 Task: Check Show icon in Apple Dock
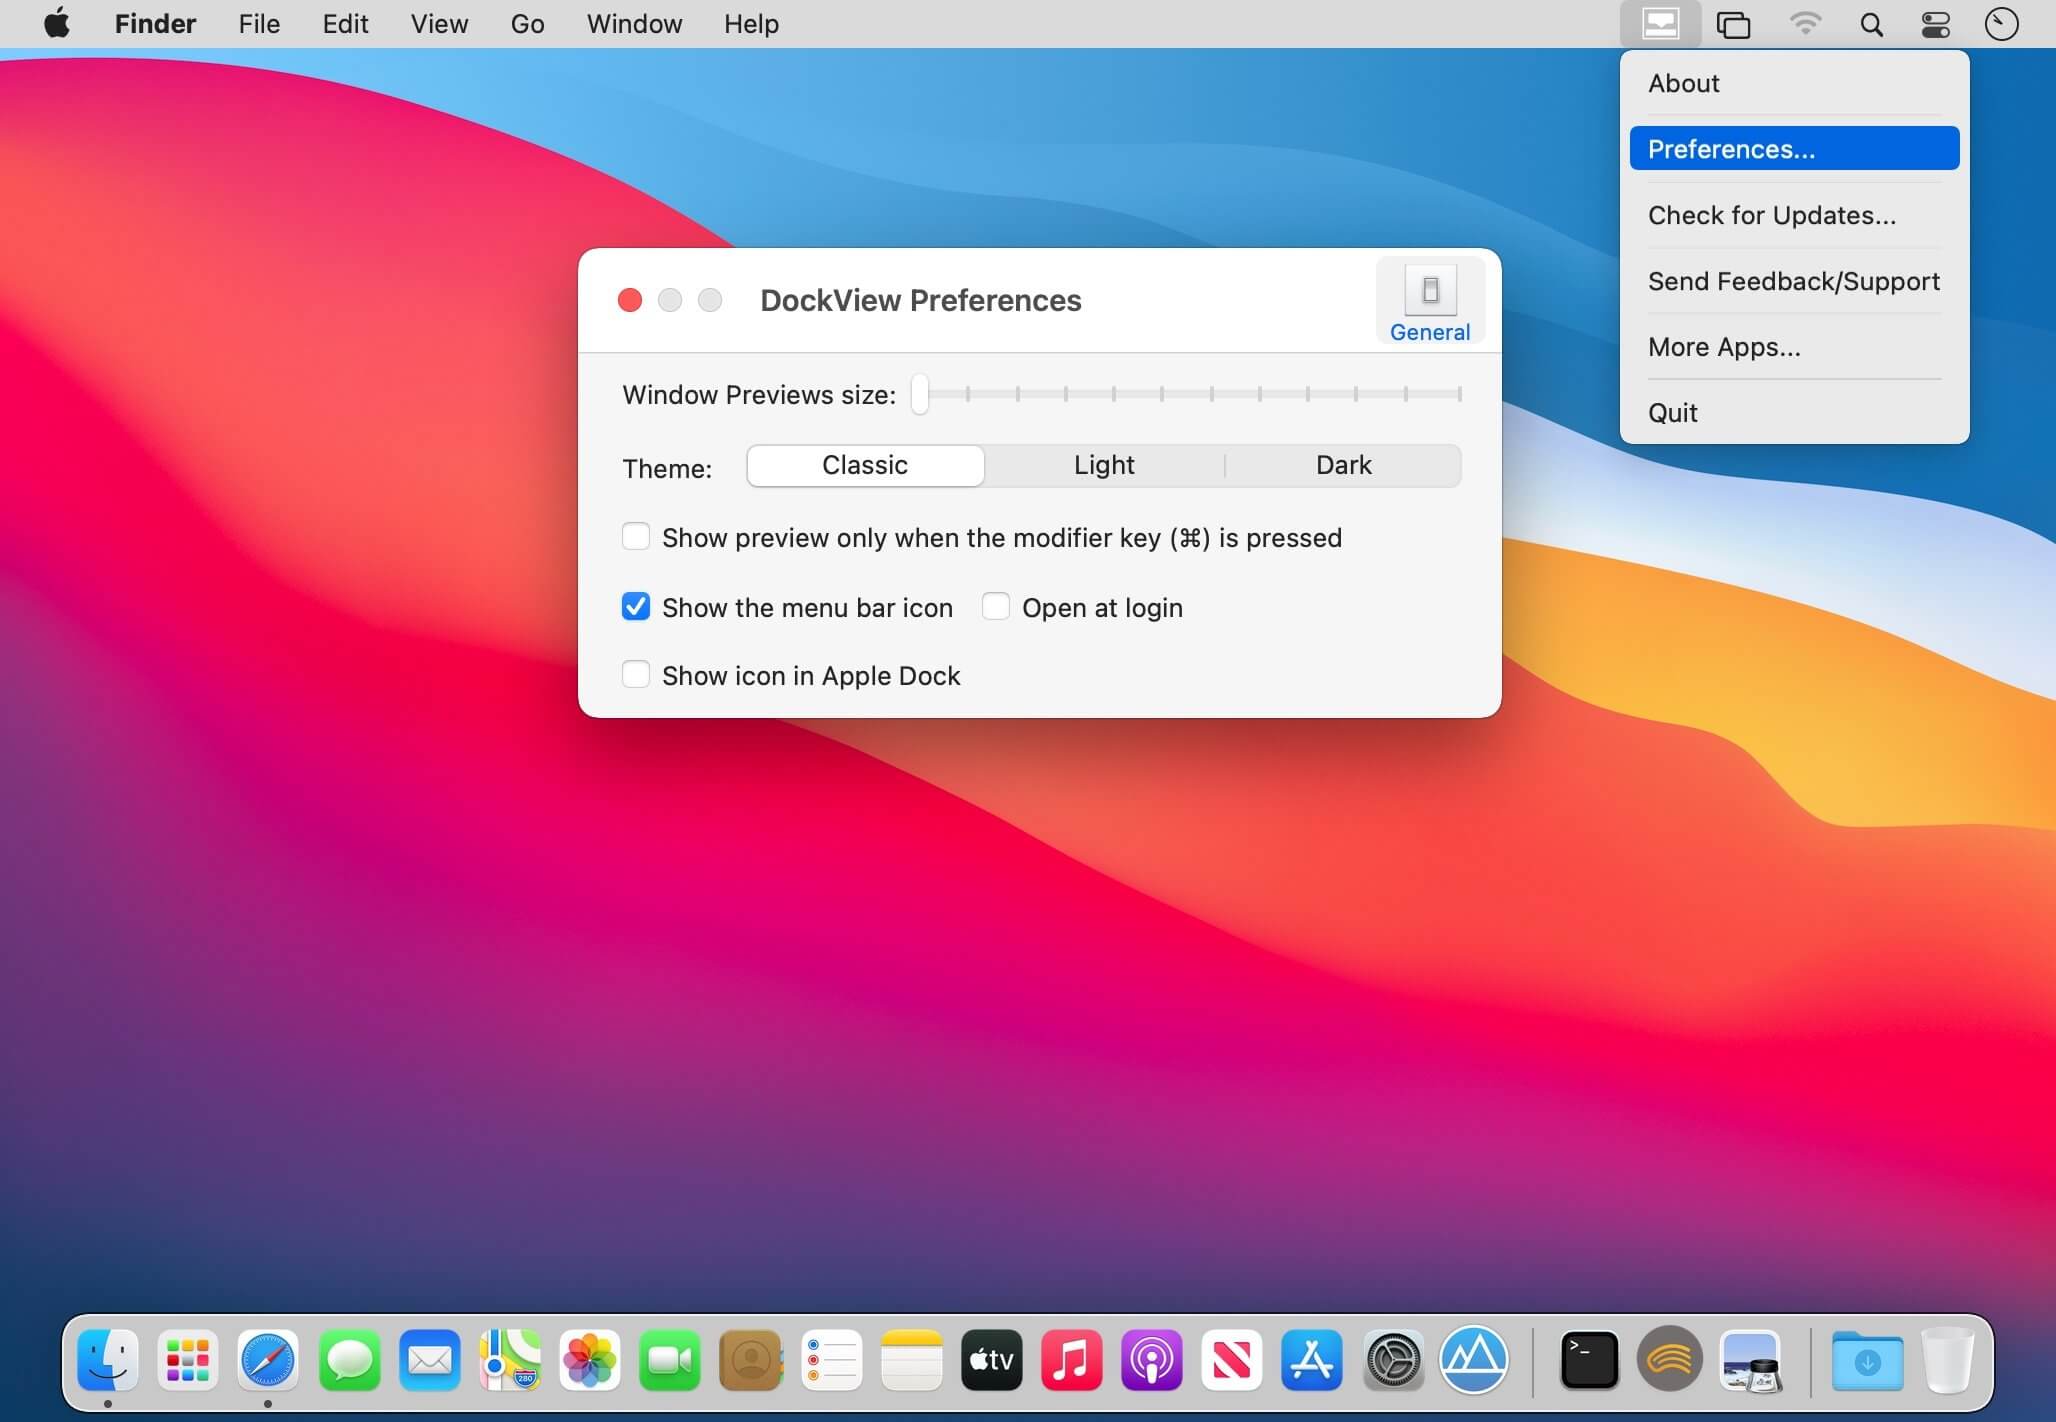click(636, 675)
